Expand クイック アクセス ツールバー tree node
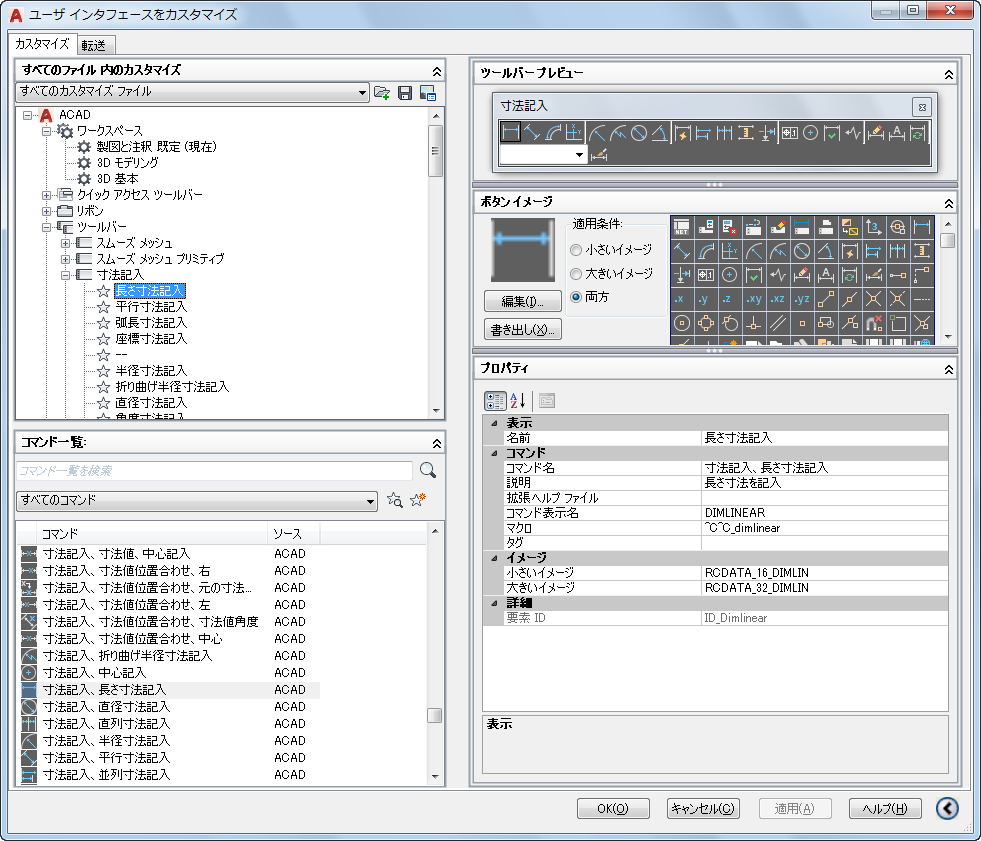The image size is (981, 841). 46,195
